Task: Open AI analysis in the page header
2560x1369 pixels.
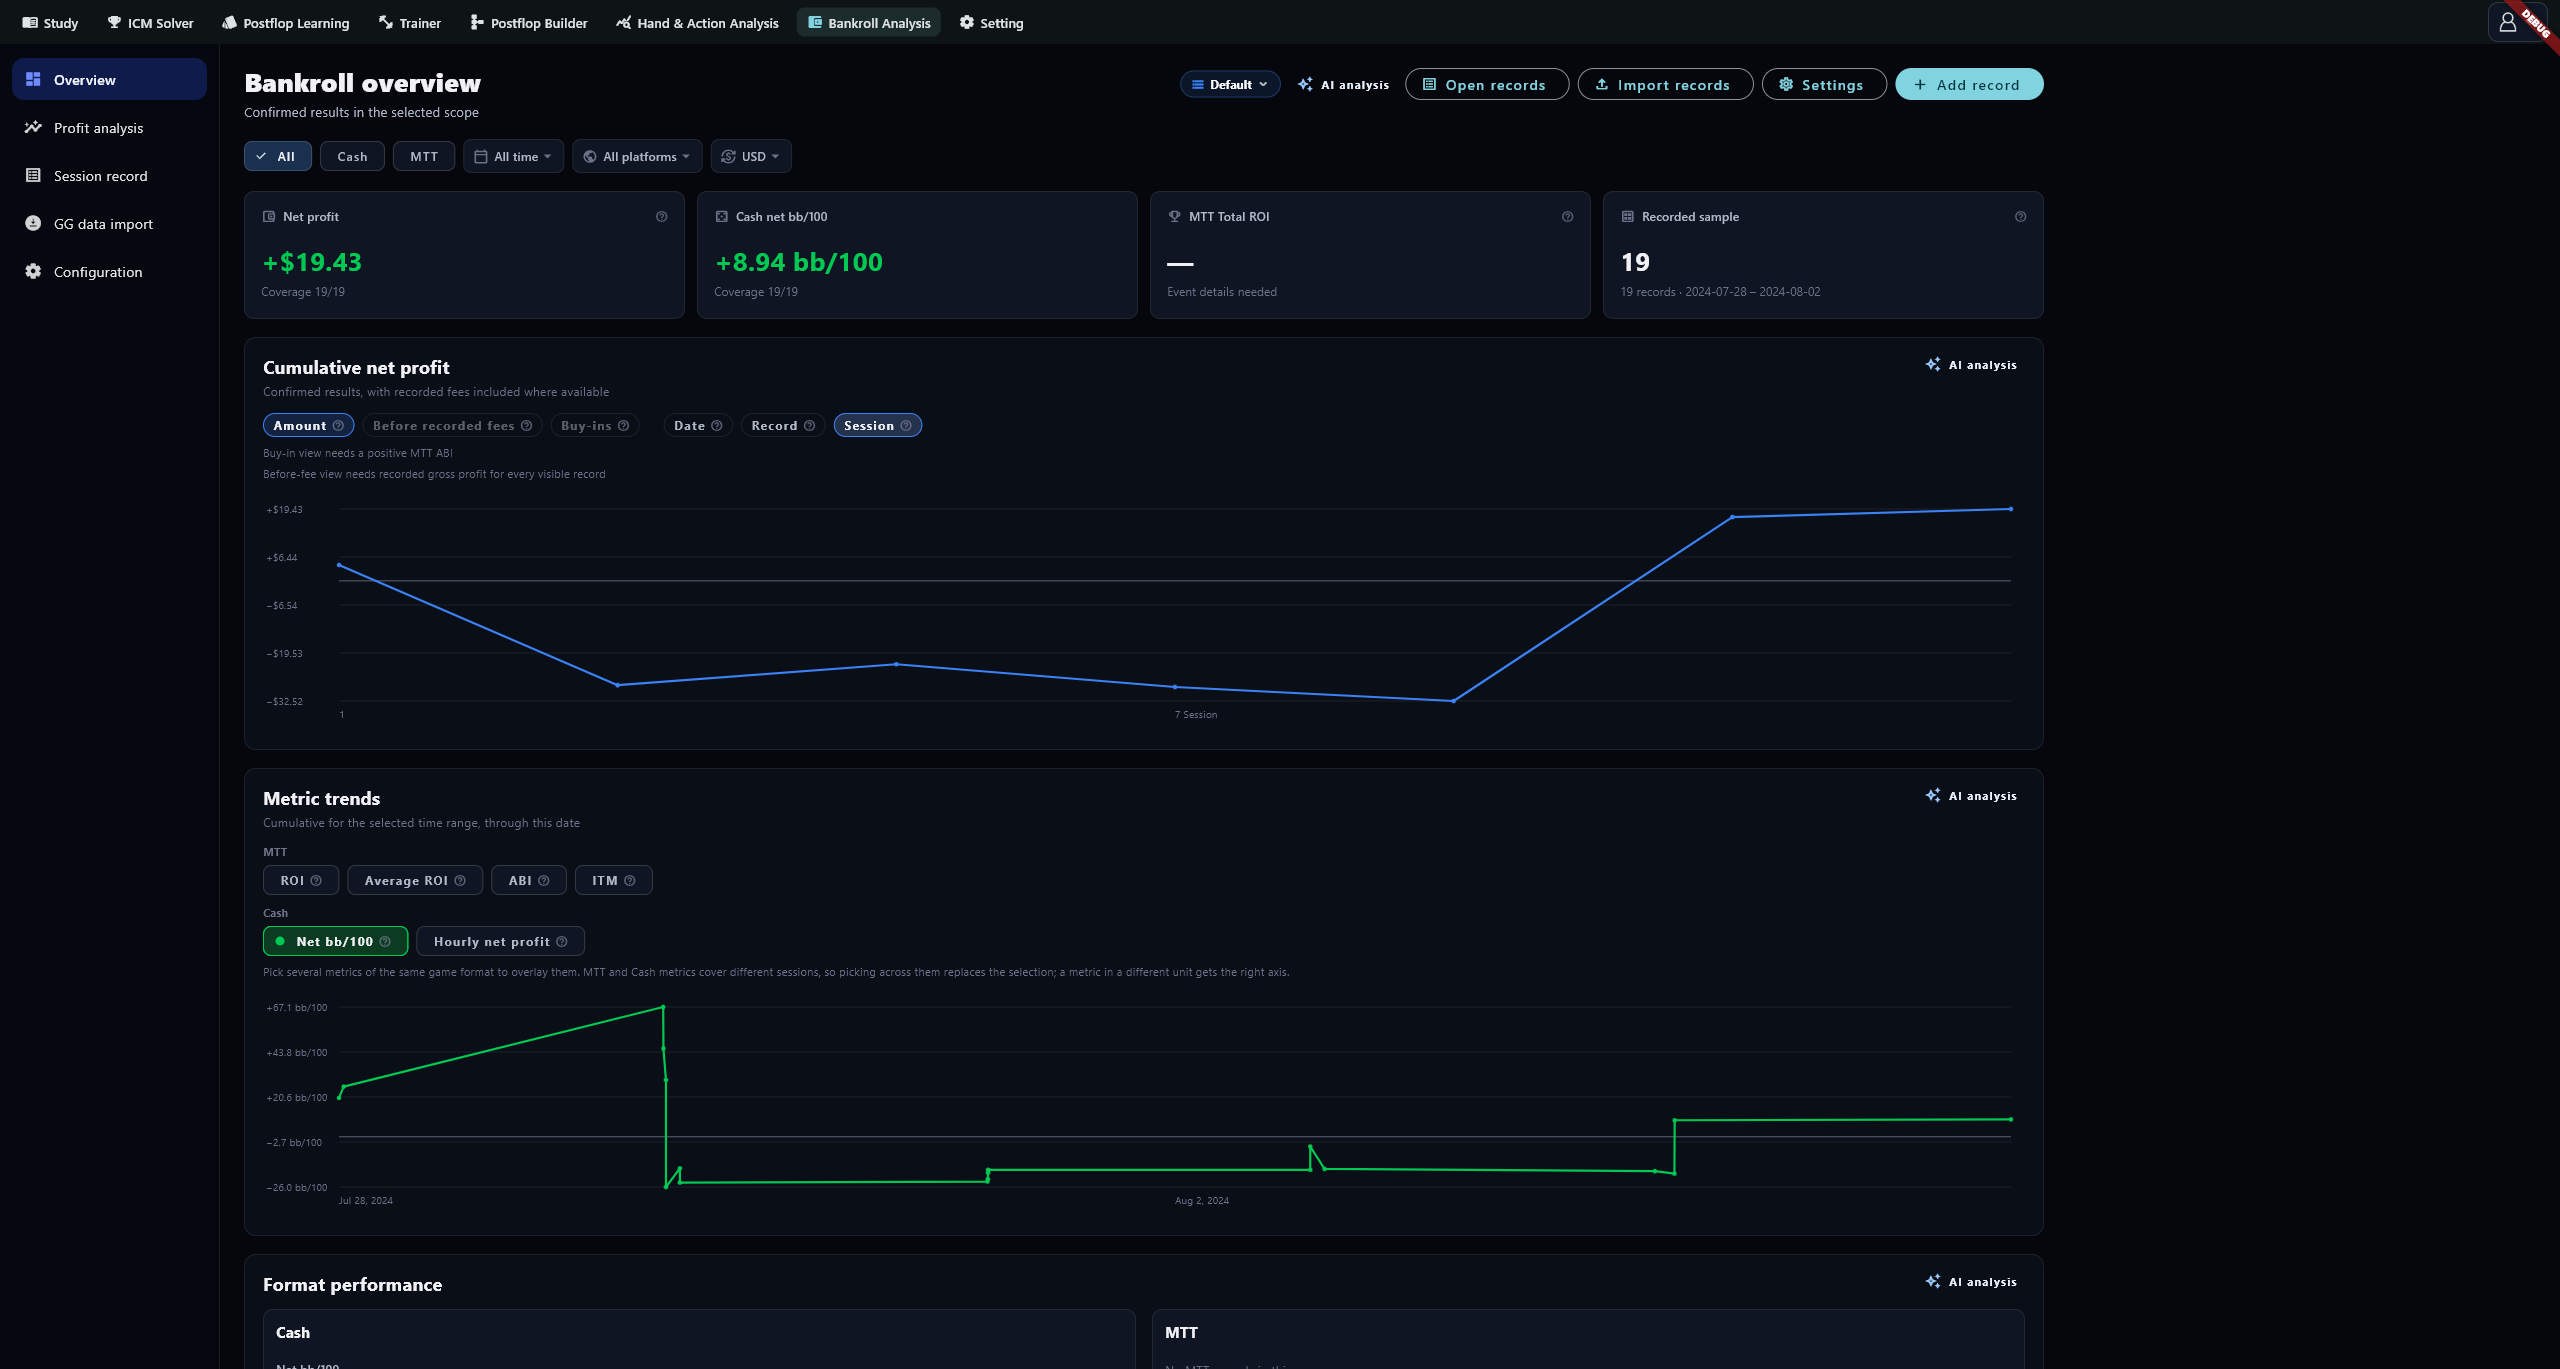Action: pos(1343,85)
